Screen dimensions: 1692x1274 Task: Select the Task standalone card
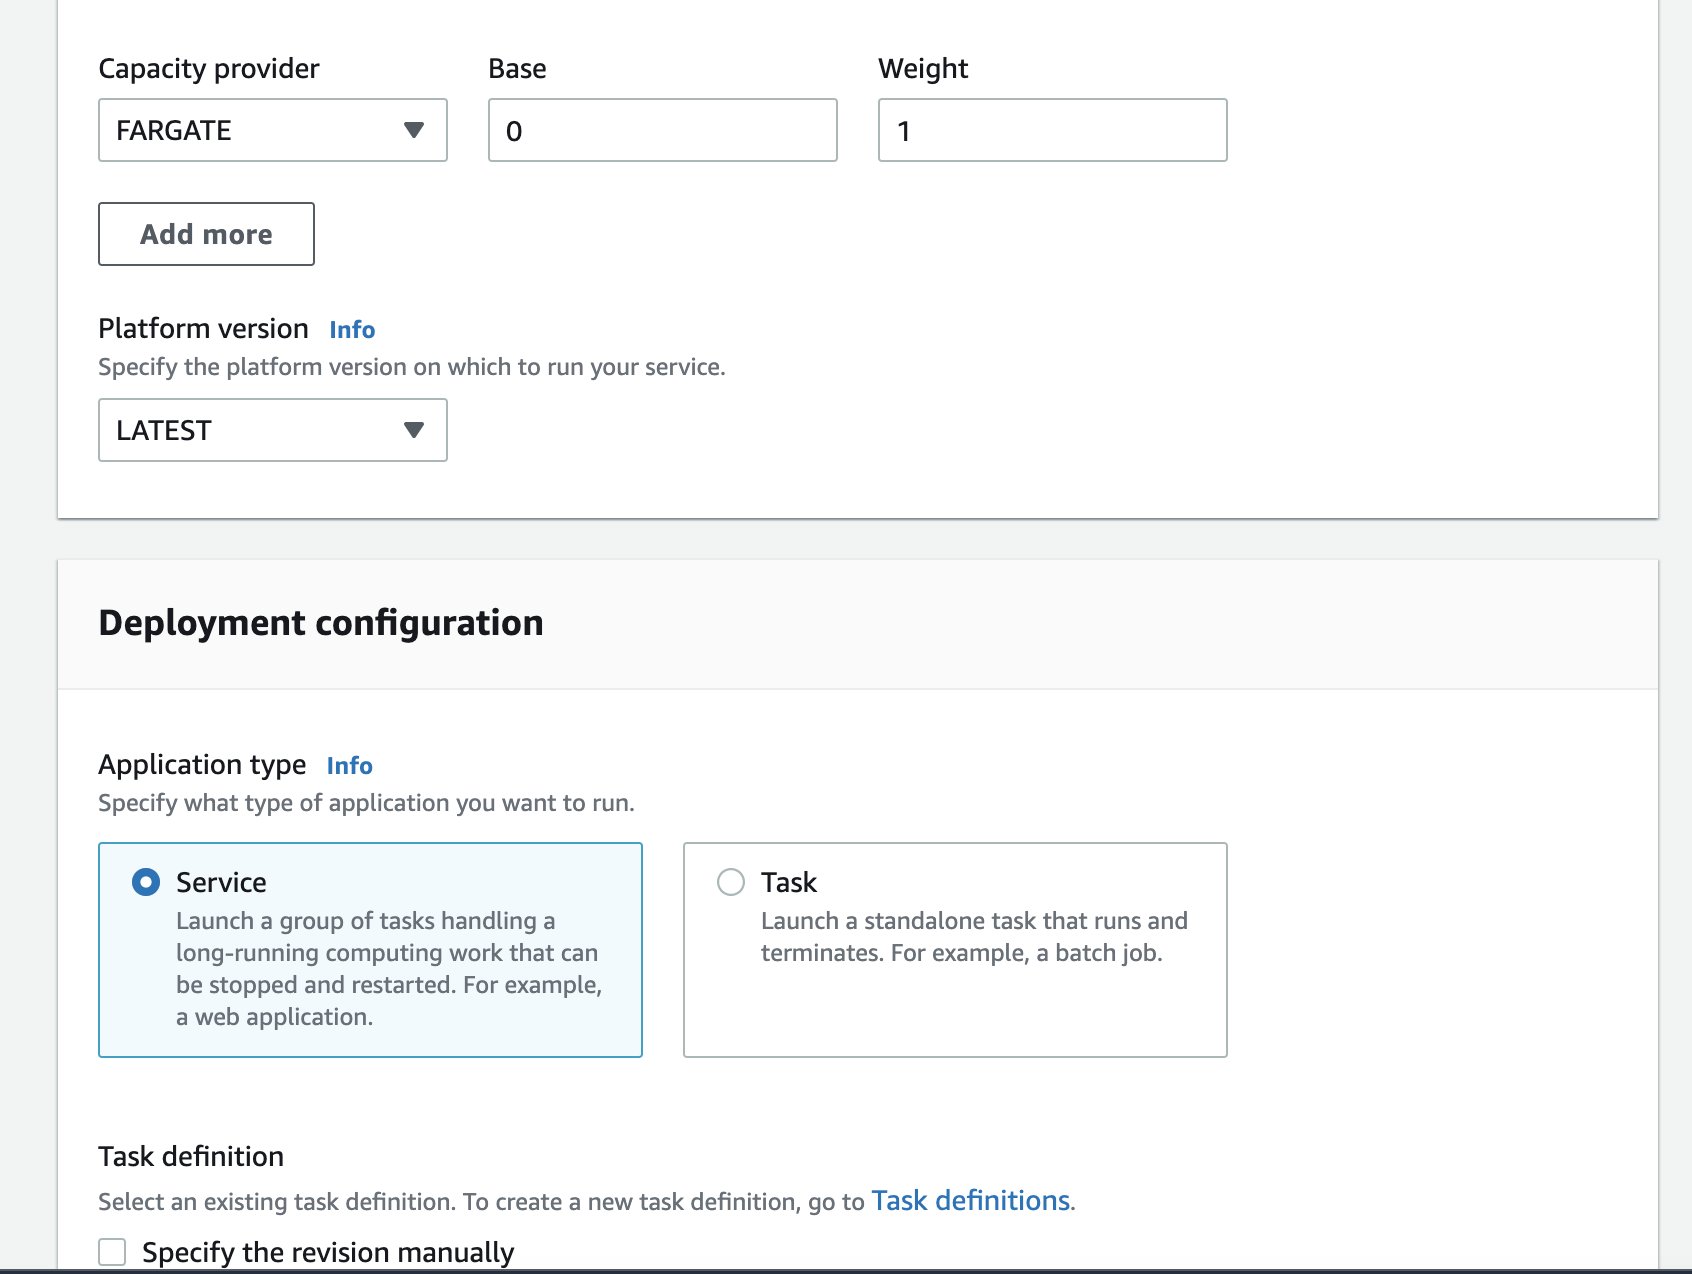click(954, 950)
